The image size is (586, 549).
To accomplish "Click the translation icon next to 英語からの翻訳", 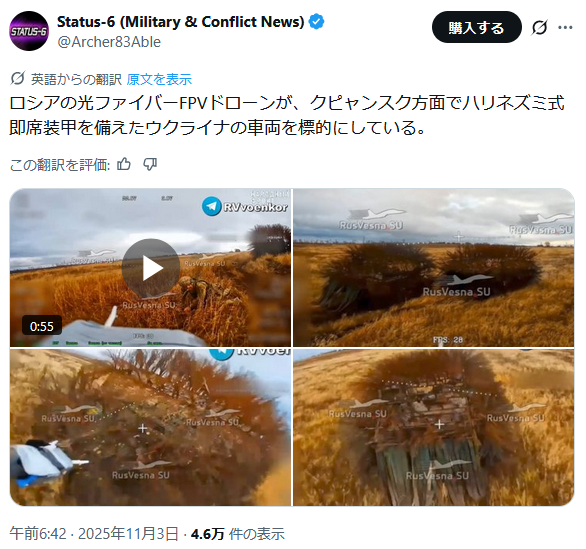I will [18, 78].
